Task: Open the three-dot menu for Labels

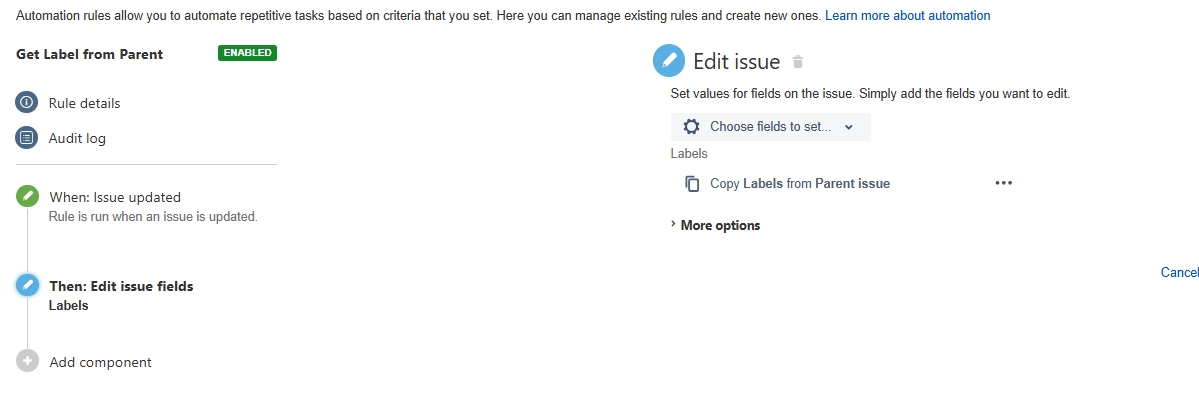Action: click(1003, 184)
